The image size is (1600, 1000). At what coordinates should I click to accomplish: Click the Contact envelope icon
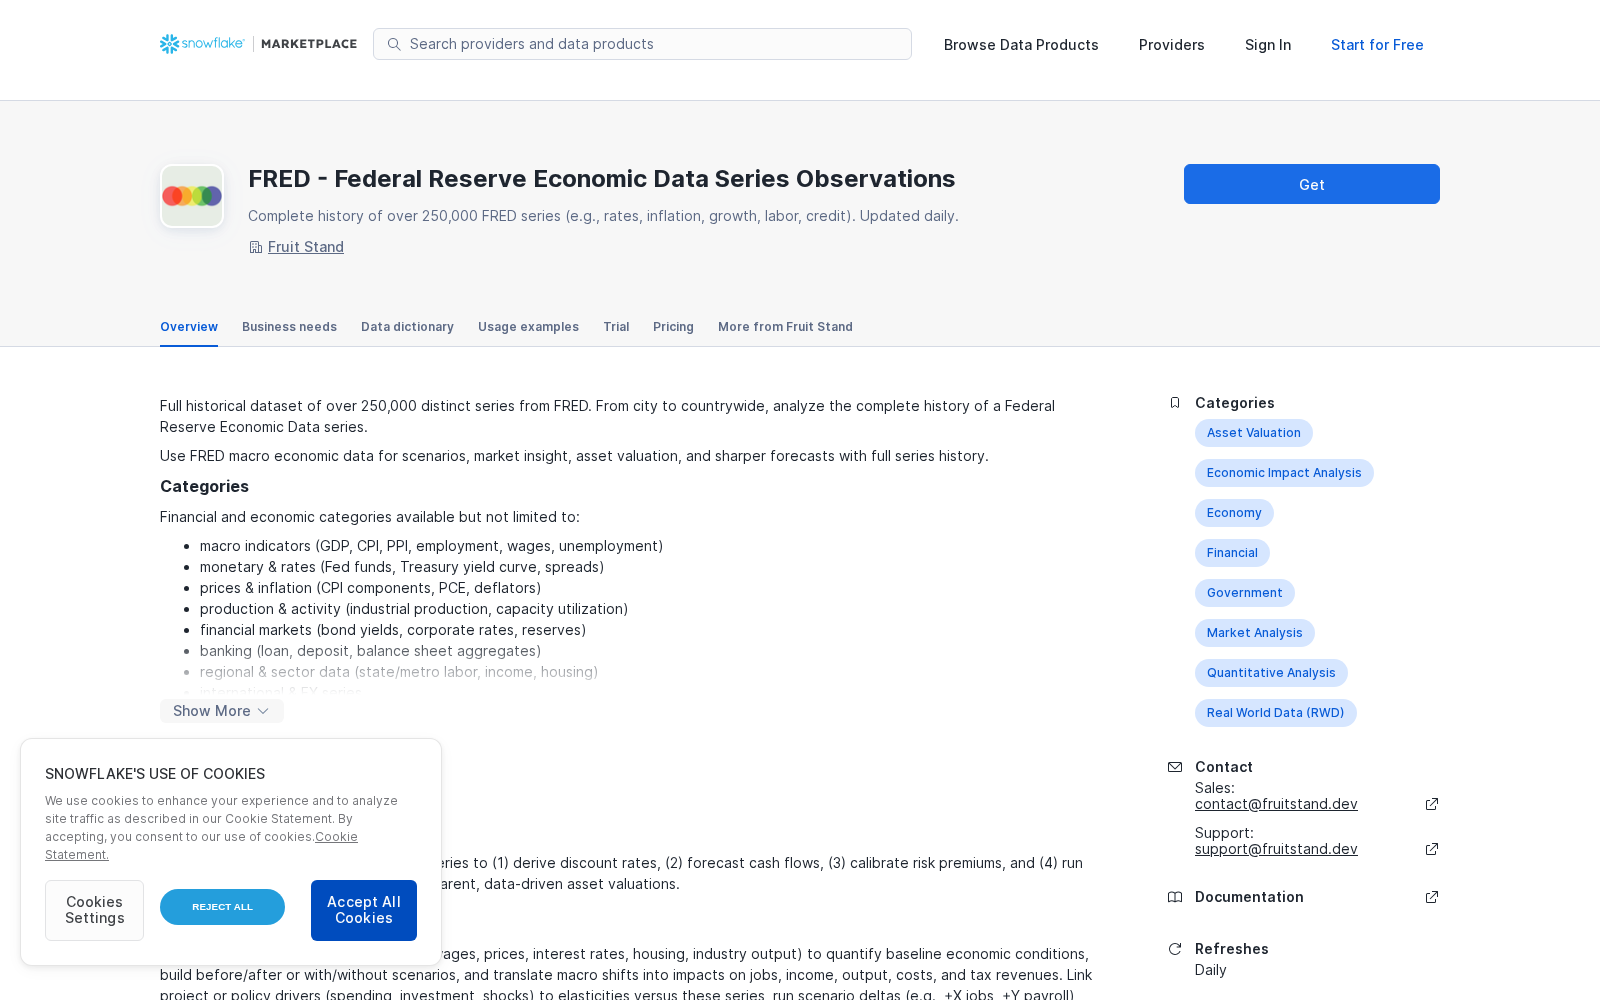(x=1175, y=767)
